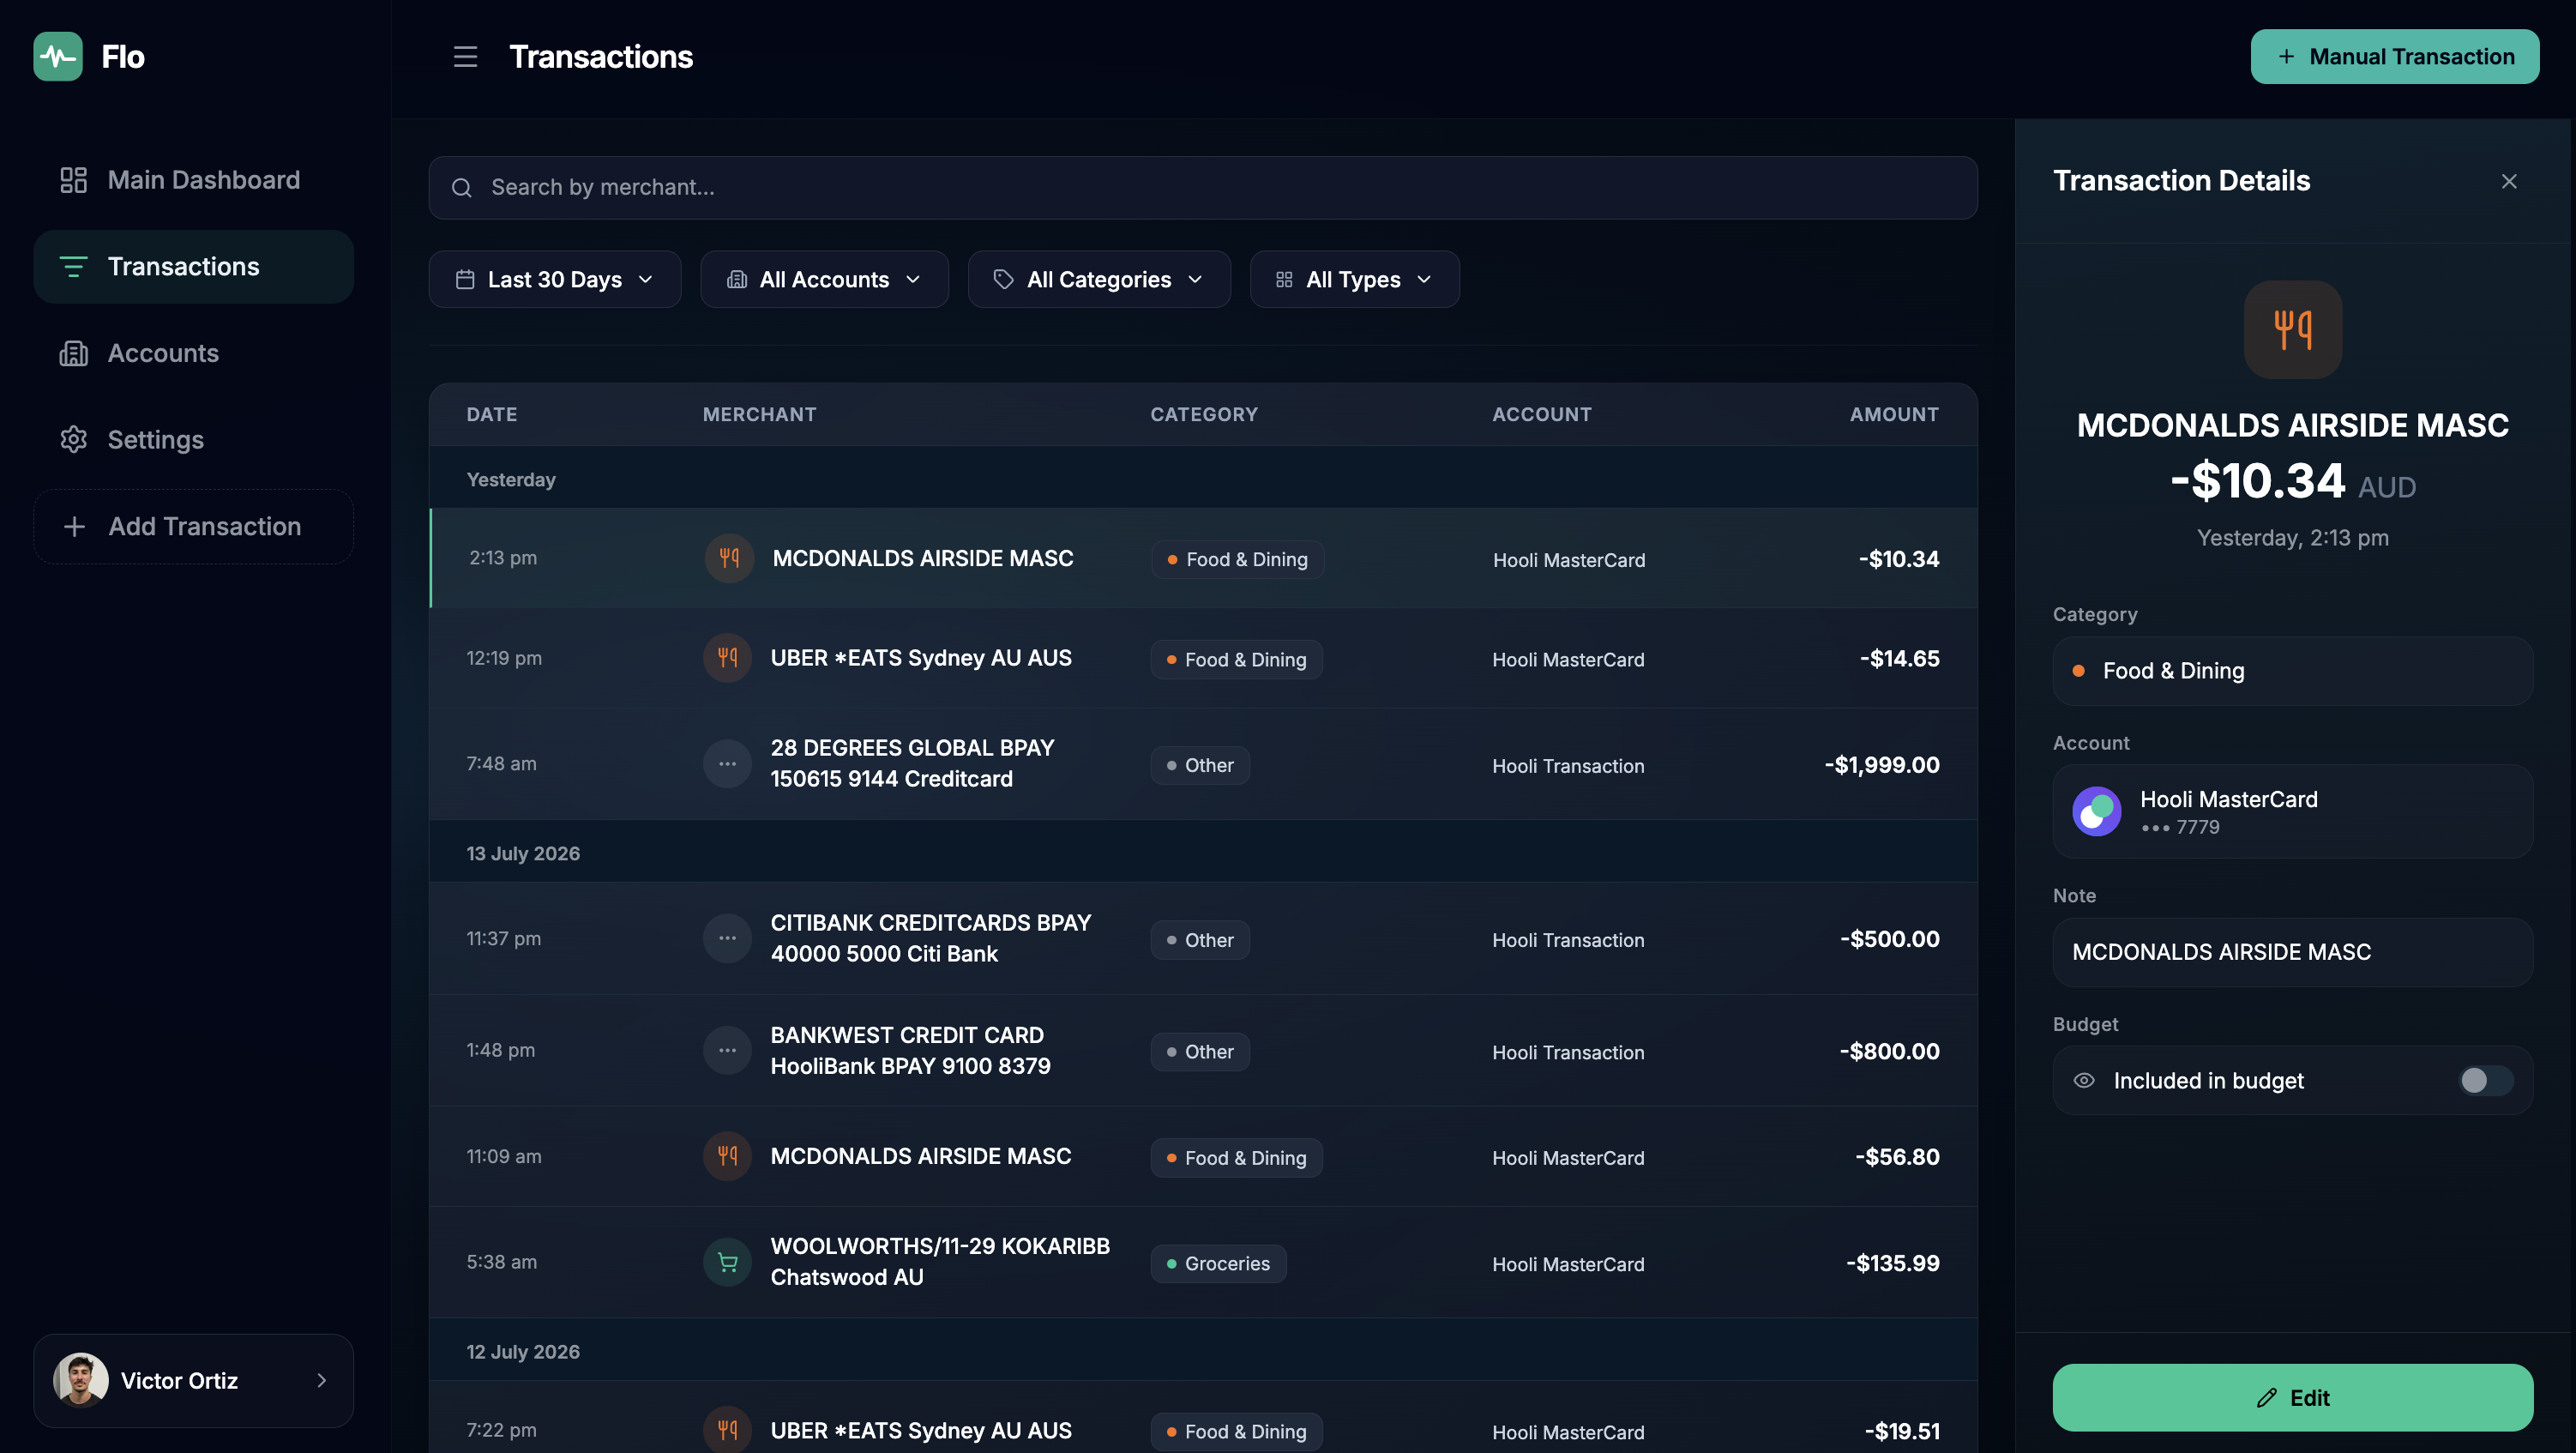2576x1453 pixels.
Task: Click the bank icon in accounts filter
Action: click(737, 280)
